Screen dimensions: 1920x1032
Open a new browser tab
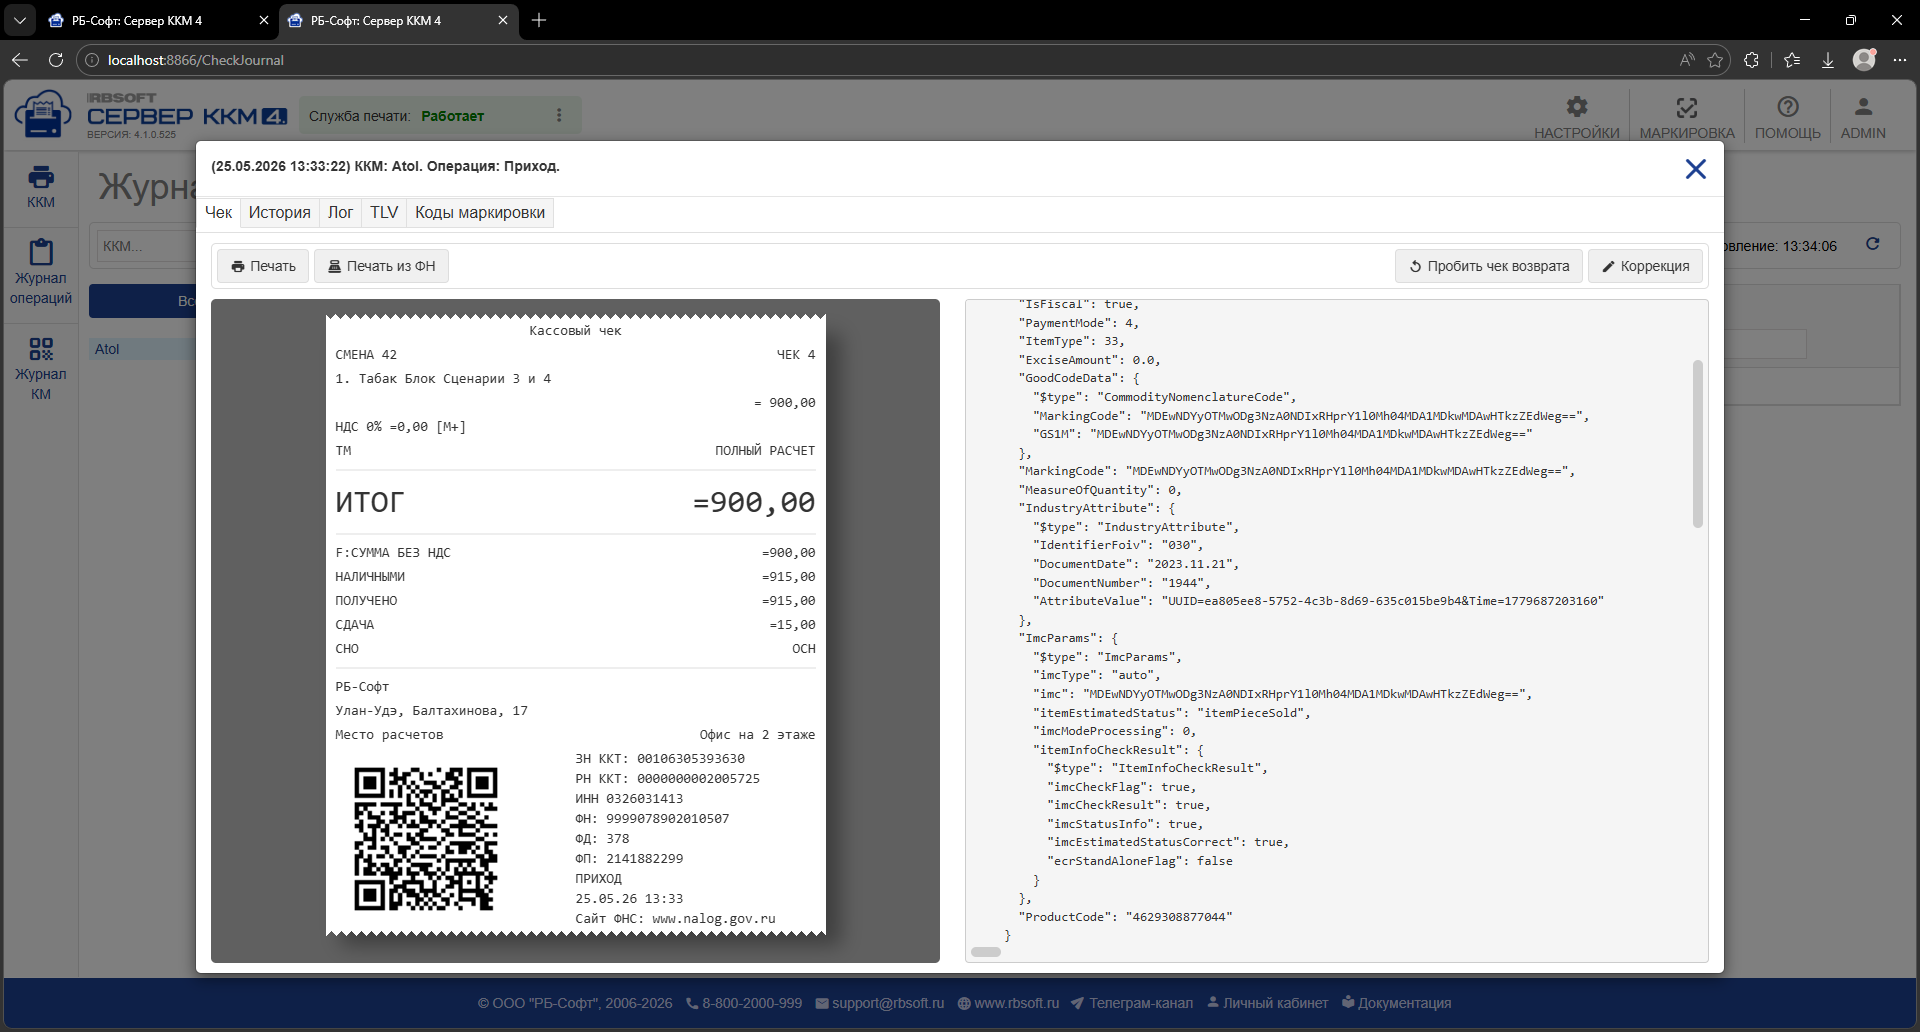(x=539, y=20)
